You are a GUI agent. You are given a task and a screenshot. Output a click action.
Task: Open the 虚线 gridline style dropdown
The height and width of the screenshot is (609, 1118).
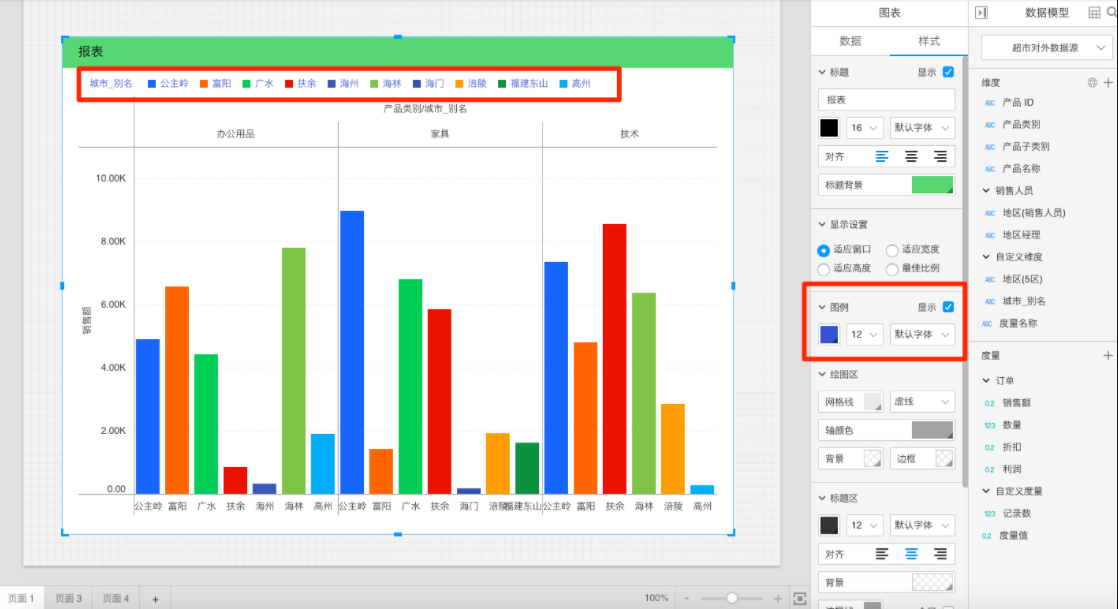tap(922, 402)
